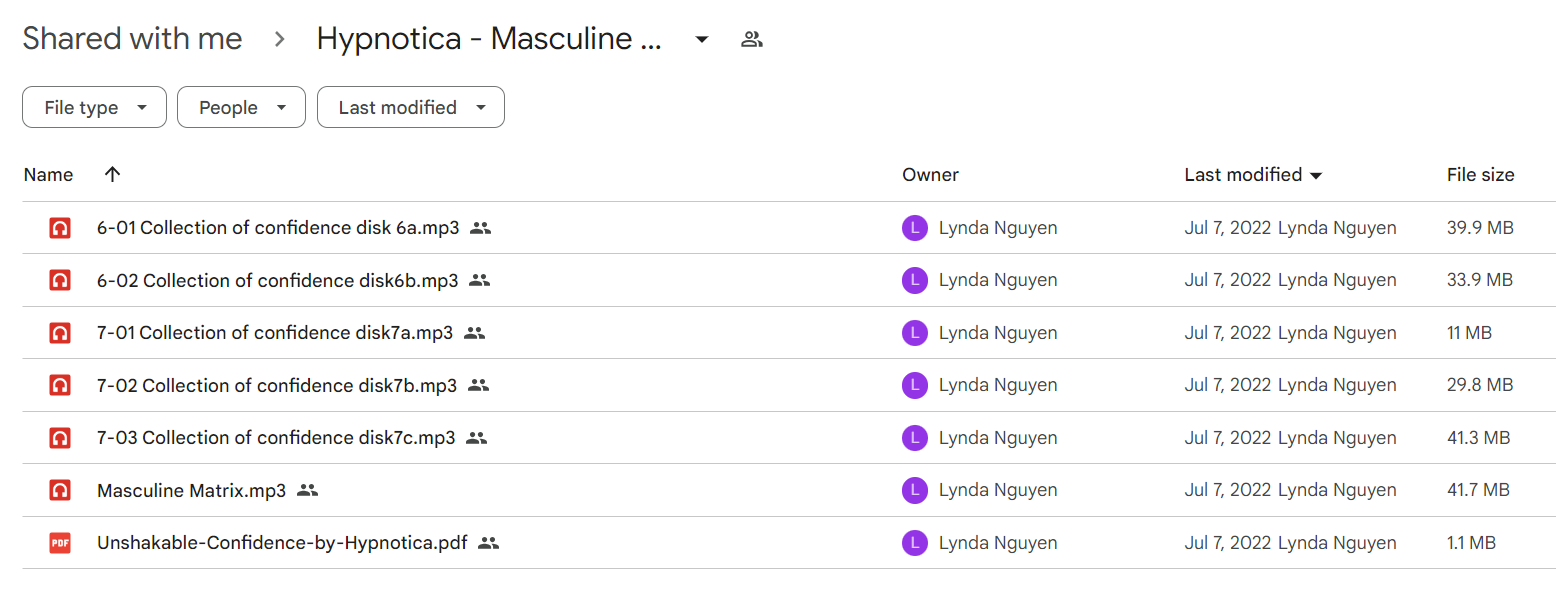Click shared icon after 6-02 file name
Viewport: 1556px width, 608px height.
coord(480,281)
